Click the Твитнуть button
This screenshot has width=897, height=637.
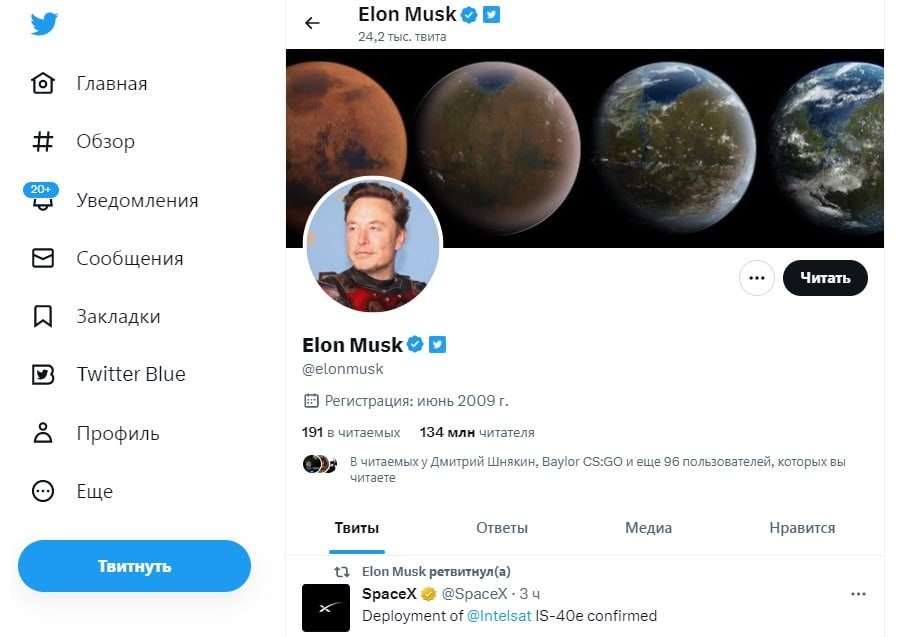[134, 567]
